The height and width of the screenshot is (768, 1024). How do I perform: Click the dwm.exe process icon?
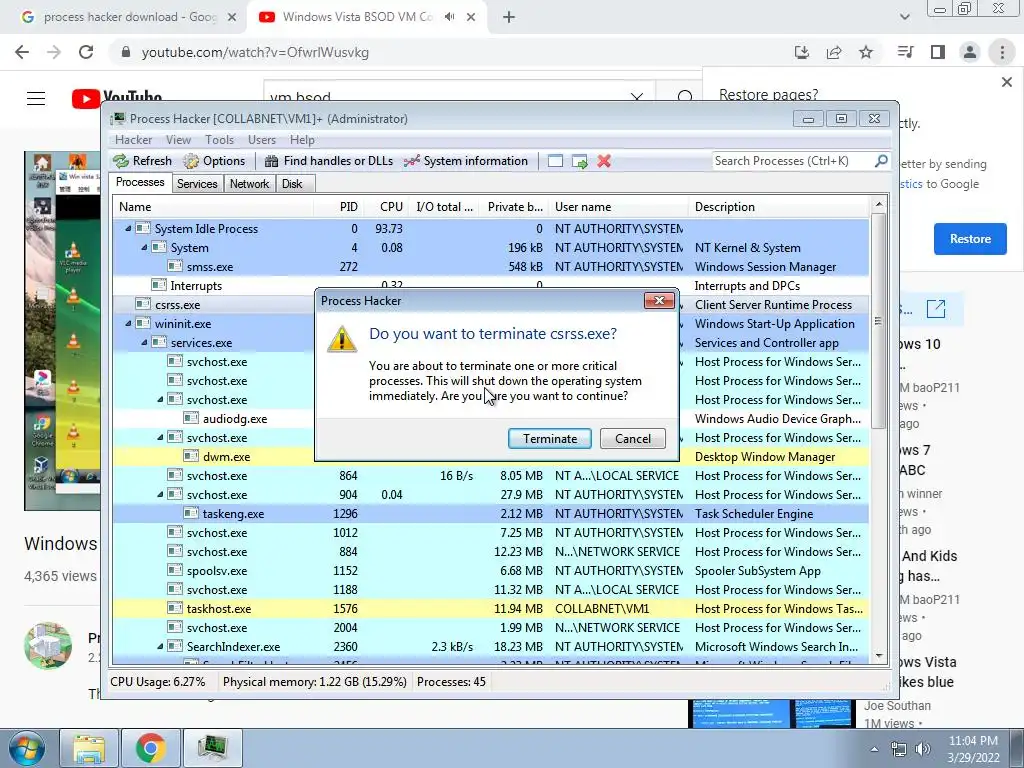pos(191,456)
